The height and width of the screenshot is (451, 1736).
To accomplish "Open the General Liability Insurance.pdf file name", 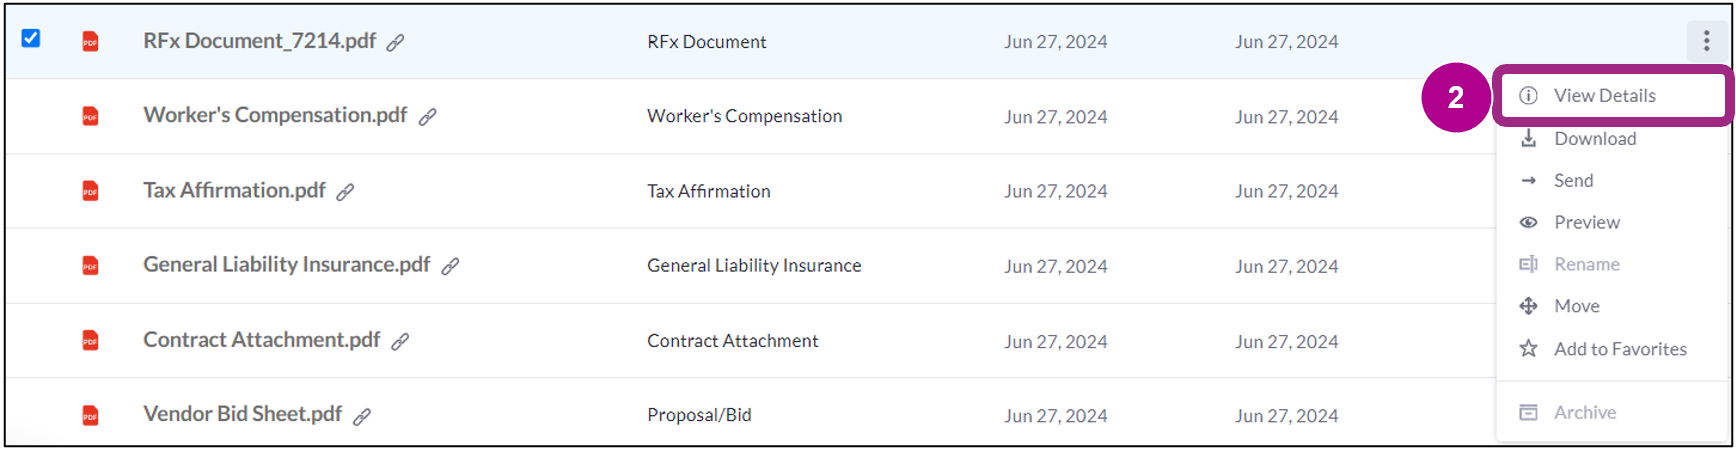I will pyautogui.click(x=286, y=265).
